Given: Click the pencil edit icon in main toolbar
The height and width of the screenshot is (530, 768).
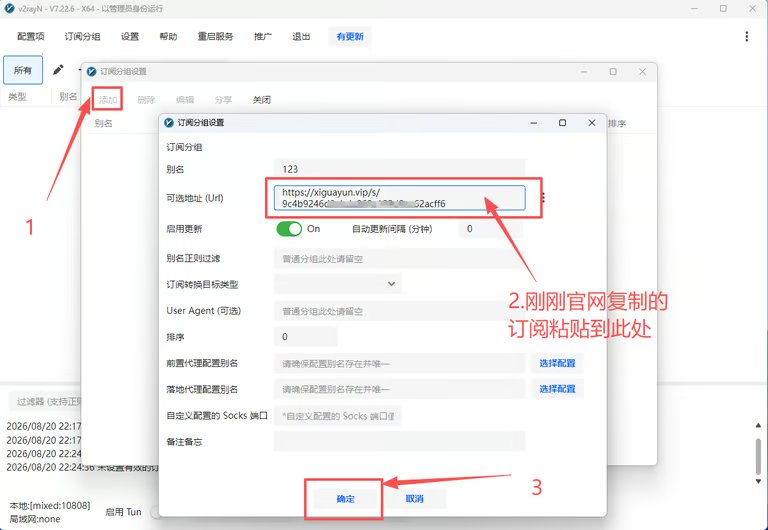Looking at the screenshot, I should tap(58, 70).
